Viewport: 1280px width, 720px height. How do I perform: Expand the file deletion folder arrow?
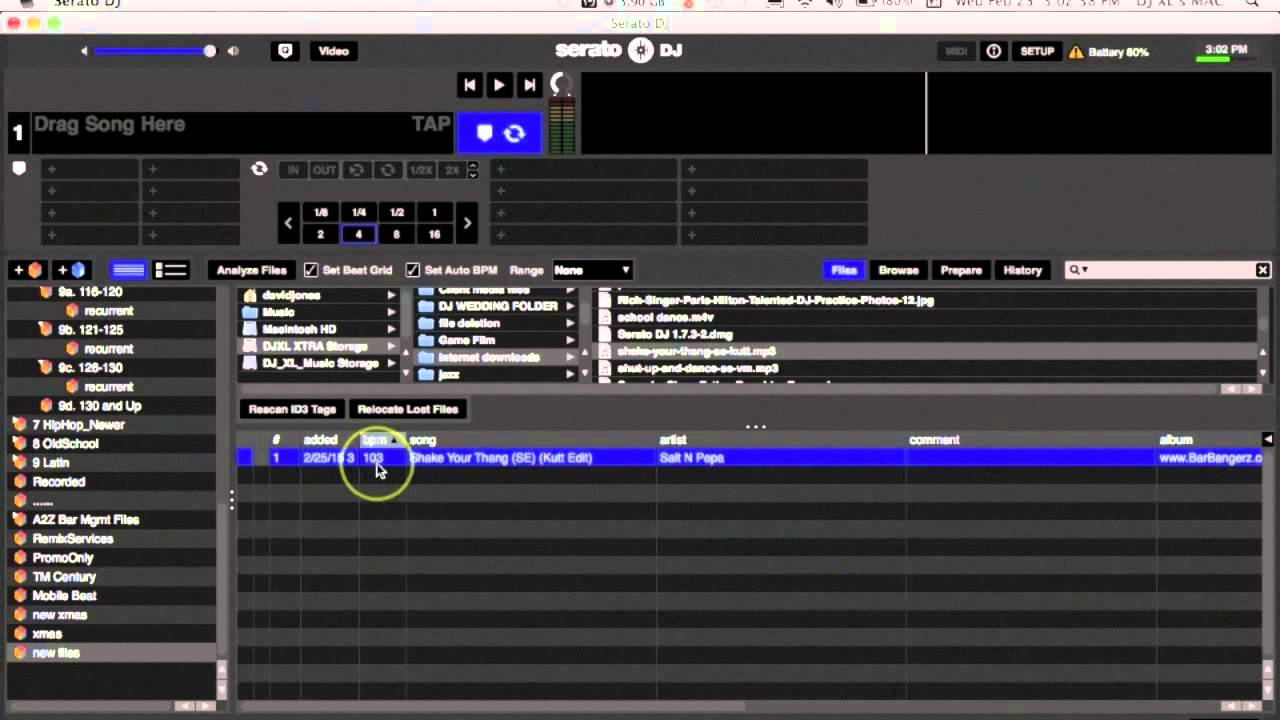pos(570,323)
